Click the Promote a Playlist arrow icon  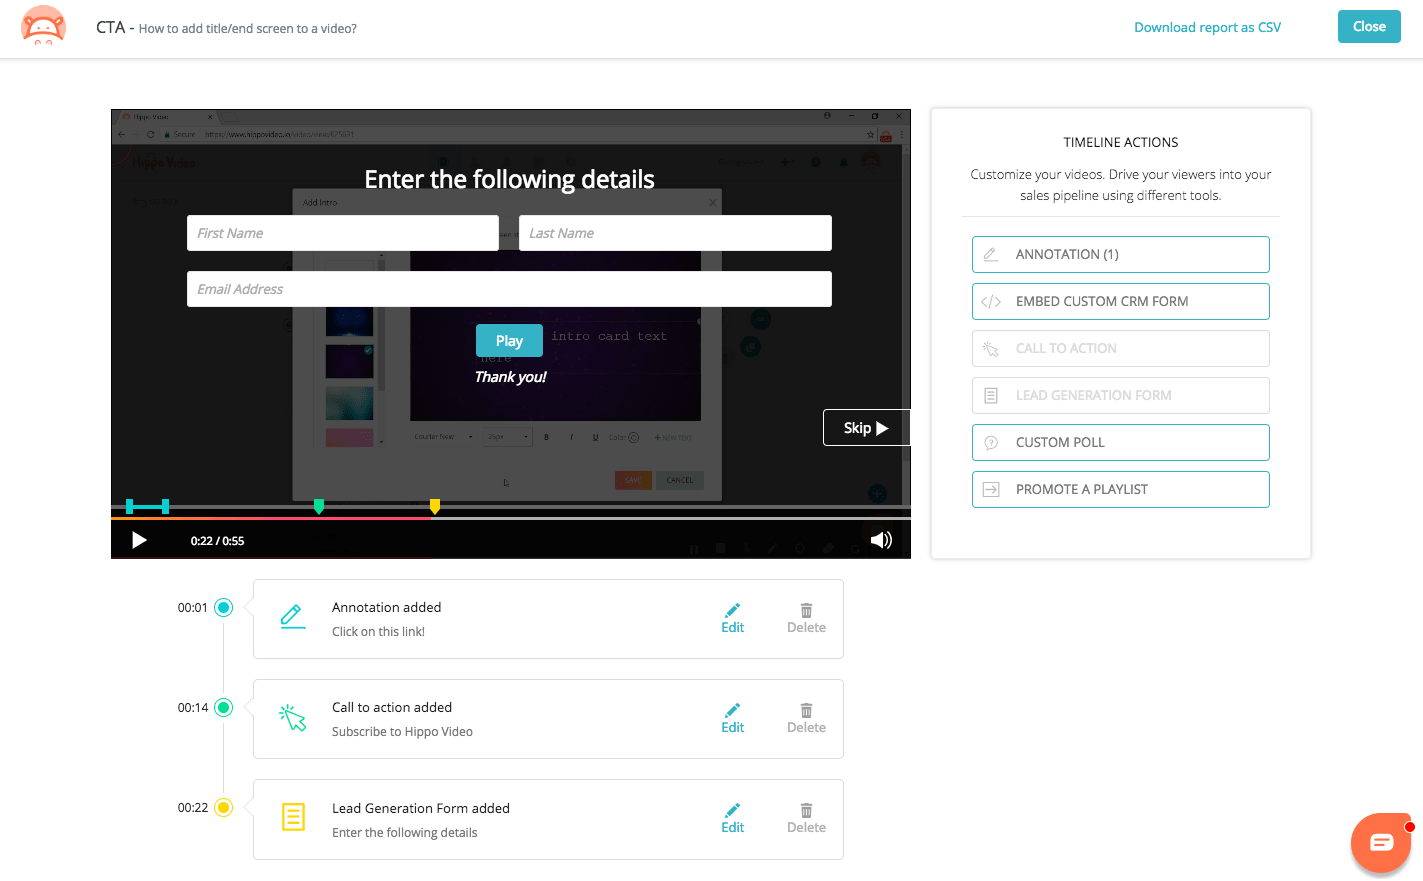coord(990,489)
